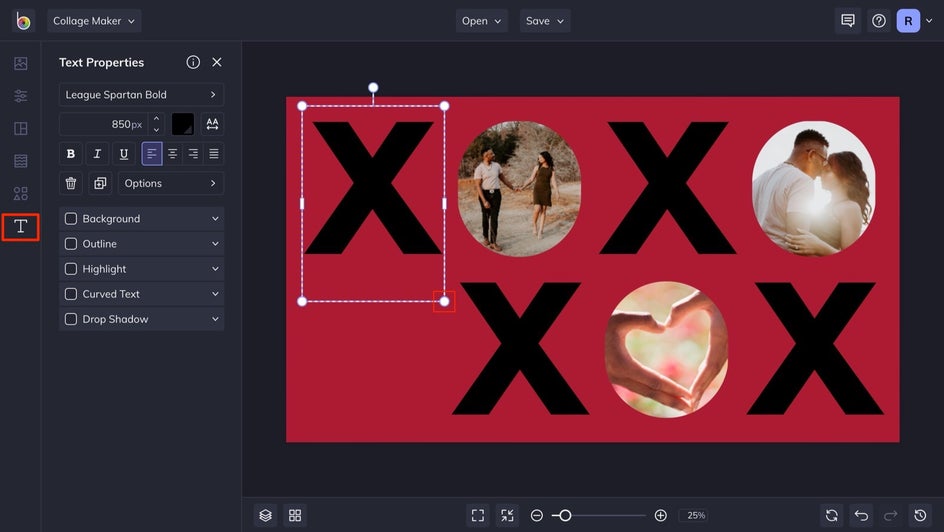Decrease font size with down arrow
Image resolution: width=944 pixels, height=532 pixels.
[157, 129]
